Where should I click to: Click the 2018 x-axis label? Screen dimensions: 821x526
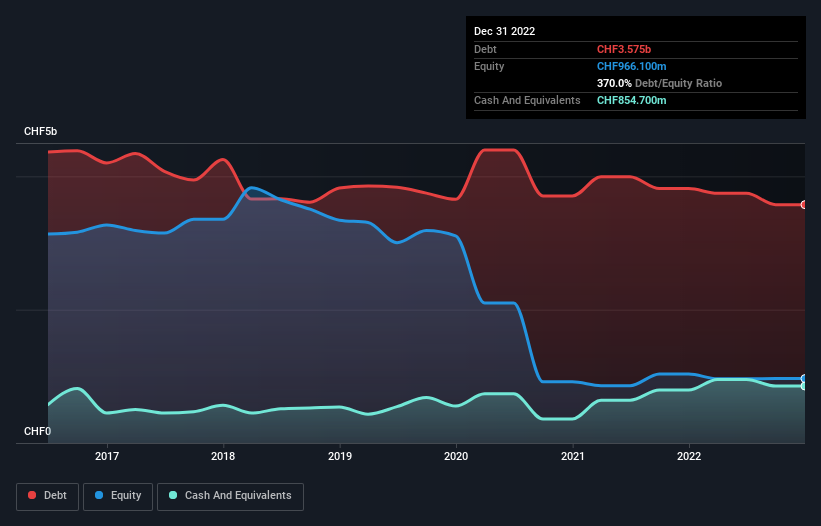(x=223, y=456)
